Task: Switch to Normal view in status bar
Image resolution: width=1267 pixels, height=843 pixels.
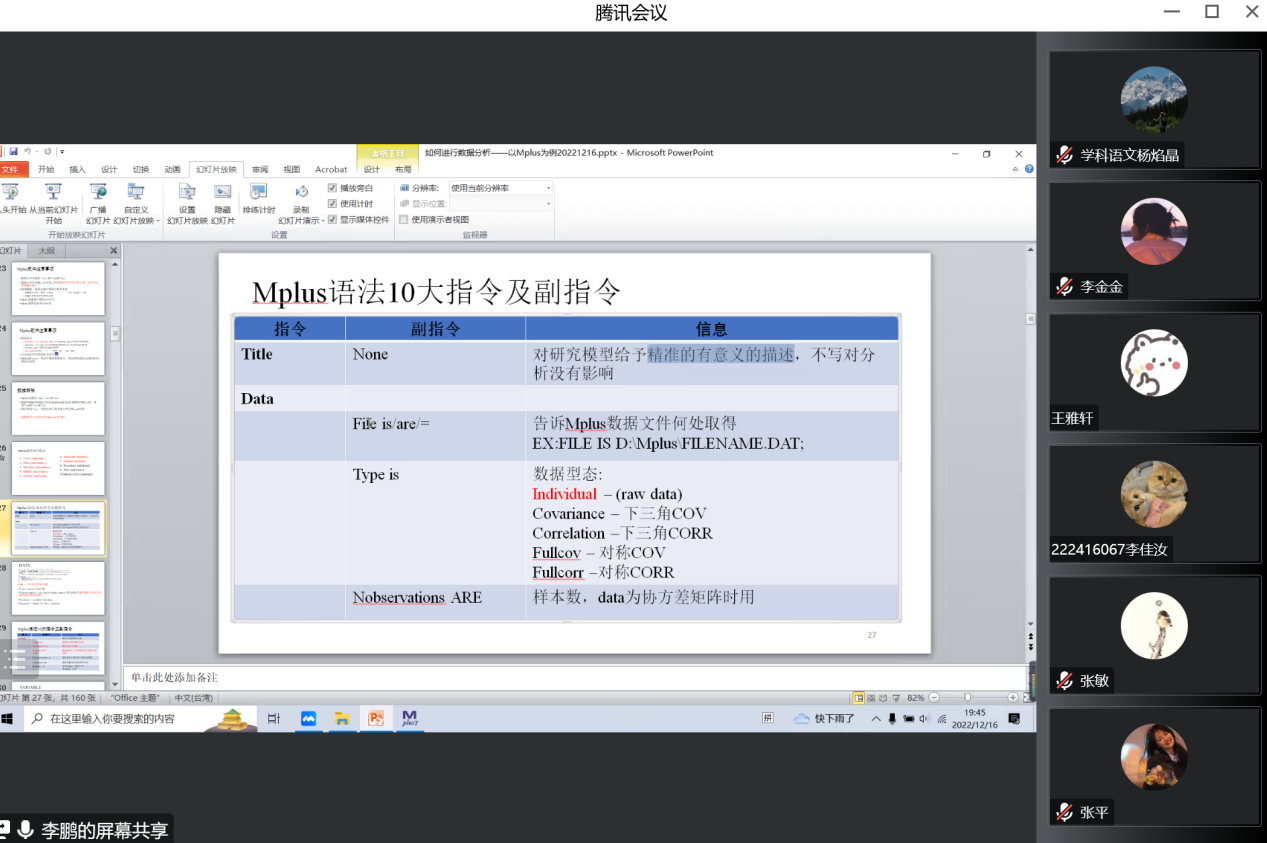Action: 858,698
